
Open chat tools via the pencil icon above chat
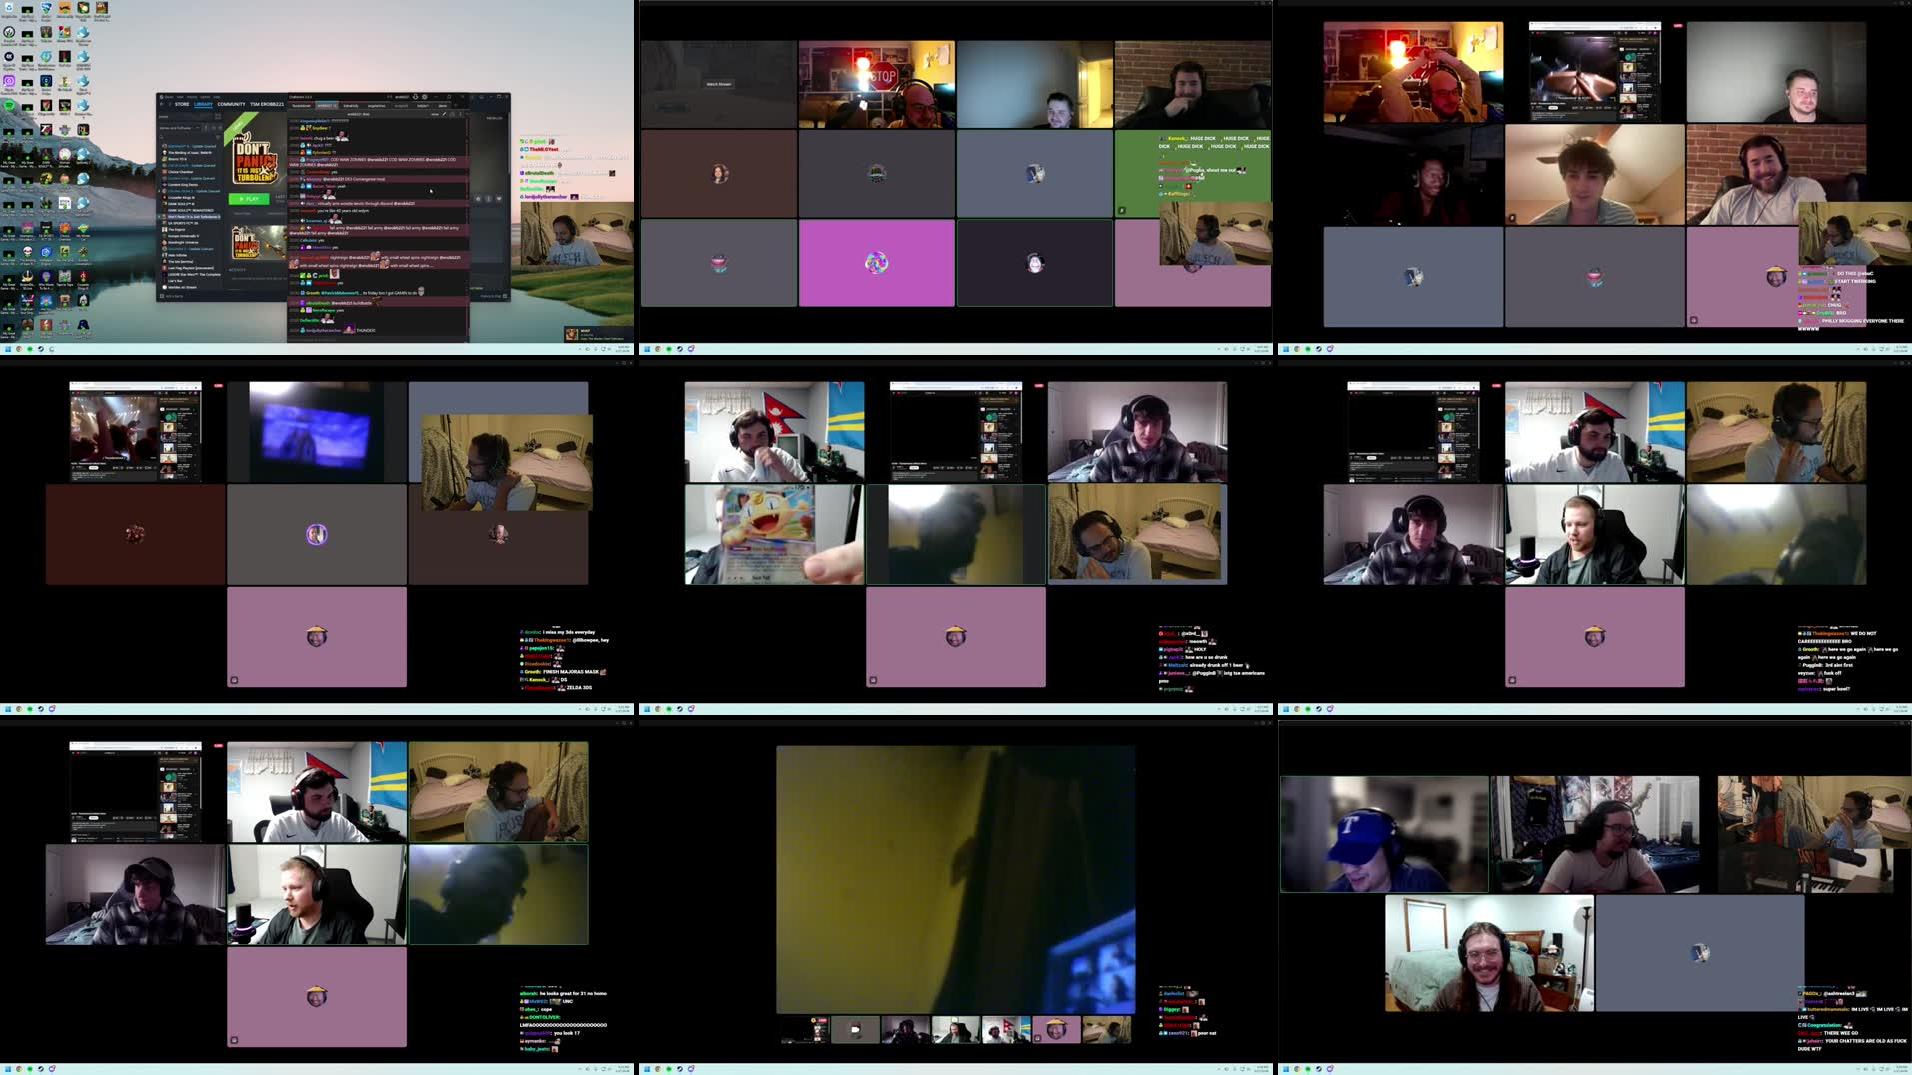coord(444,115)
